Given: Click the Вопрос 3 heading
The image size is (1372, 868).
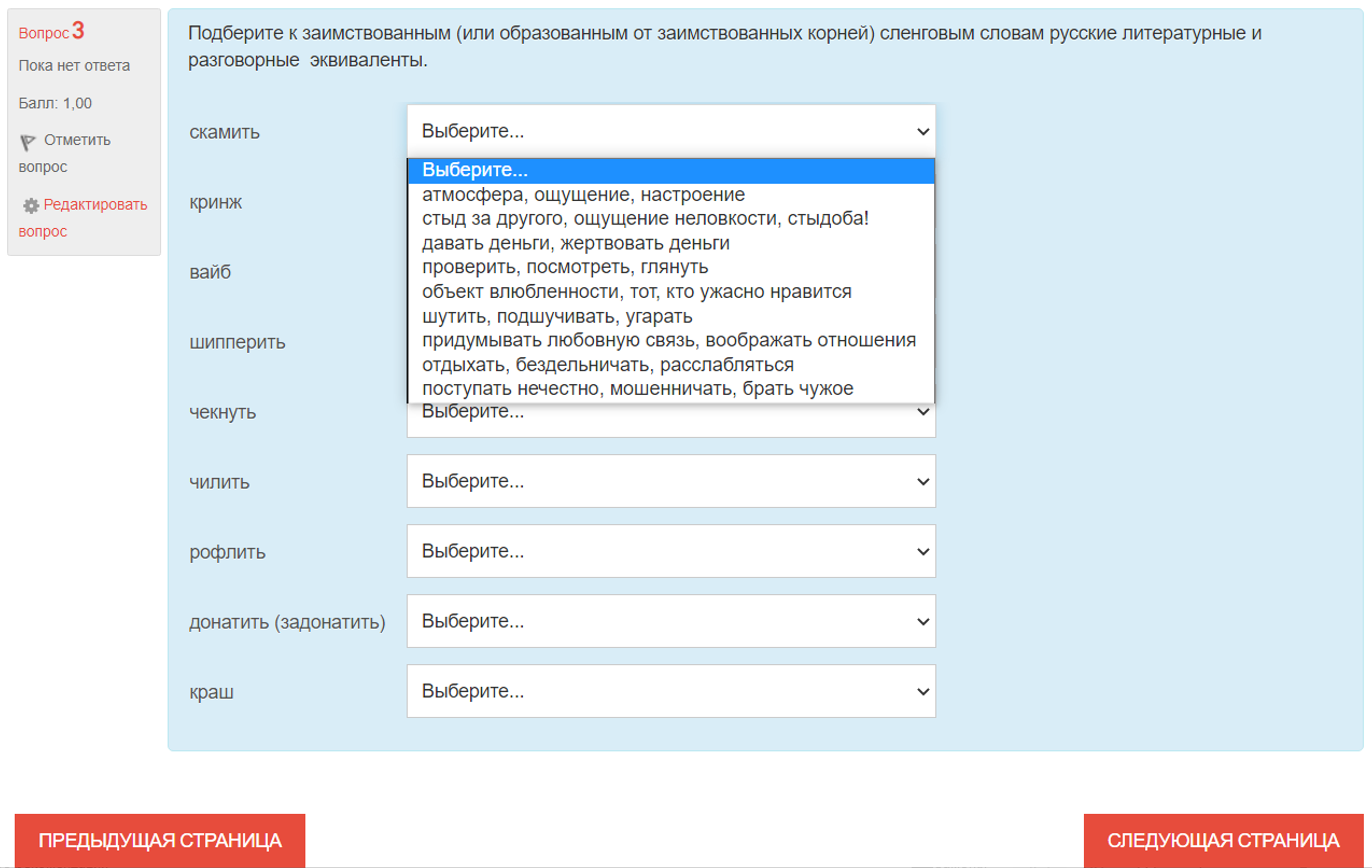Looking at the screenshot, I should tap(52, 32).
